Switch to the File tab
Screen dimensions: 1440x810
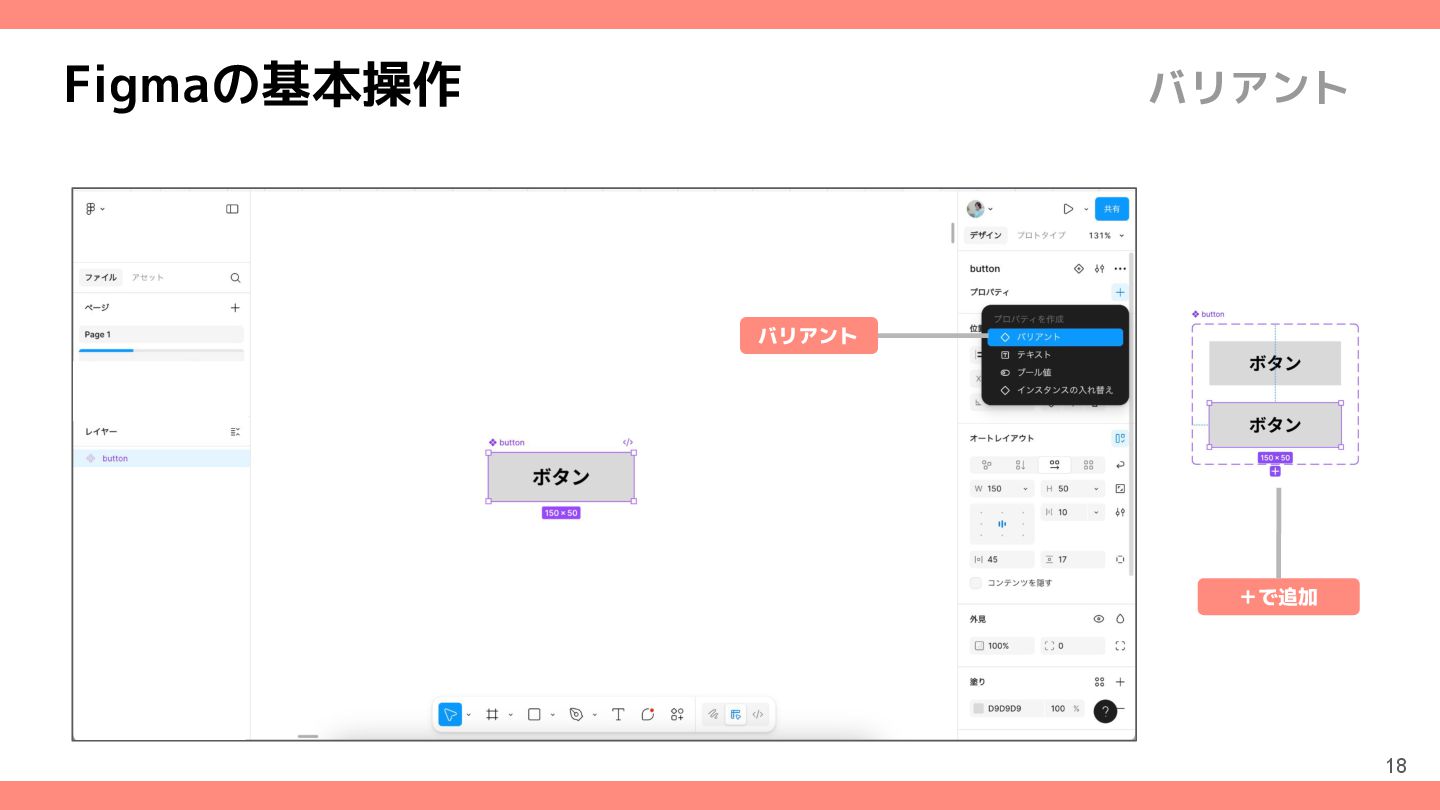tap(100, 278)
